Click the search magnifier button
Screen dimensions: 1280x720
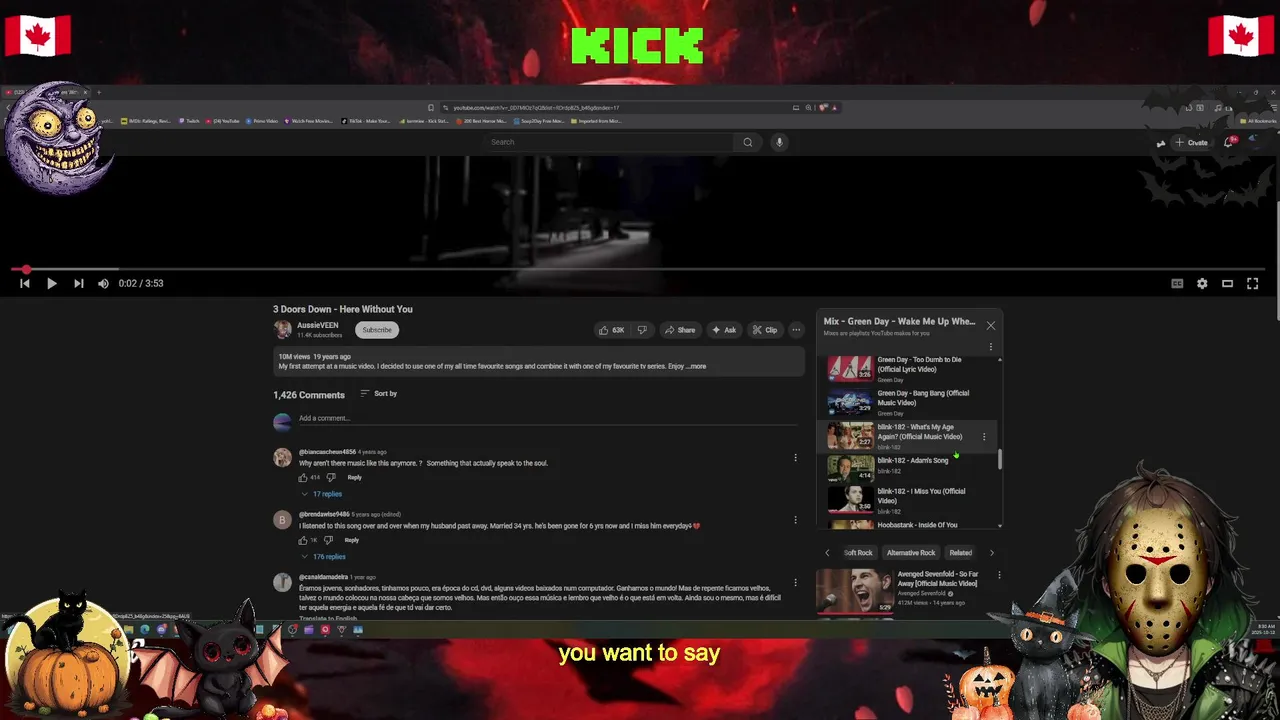tap(747, 142)
